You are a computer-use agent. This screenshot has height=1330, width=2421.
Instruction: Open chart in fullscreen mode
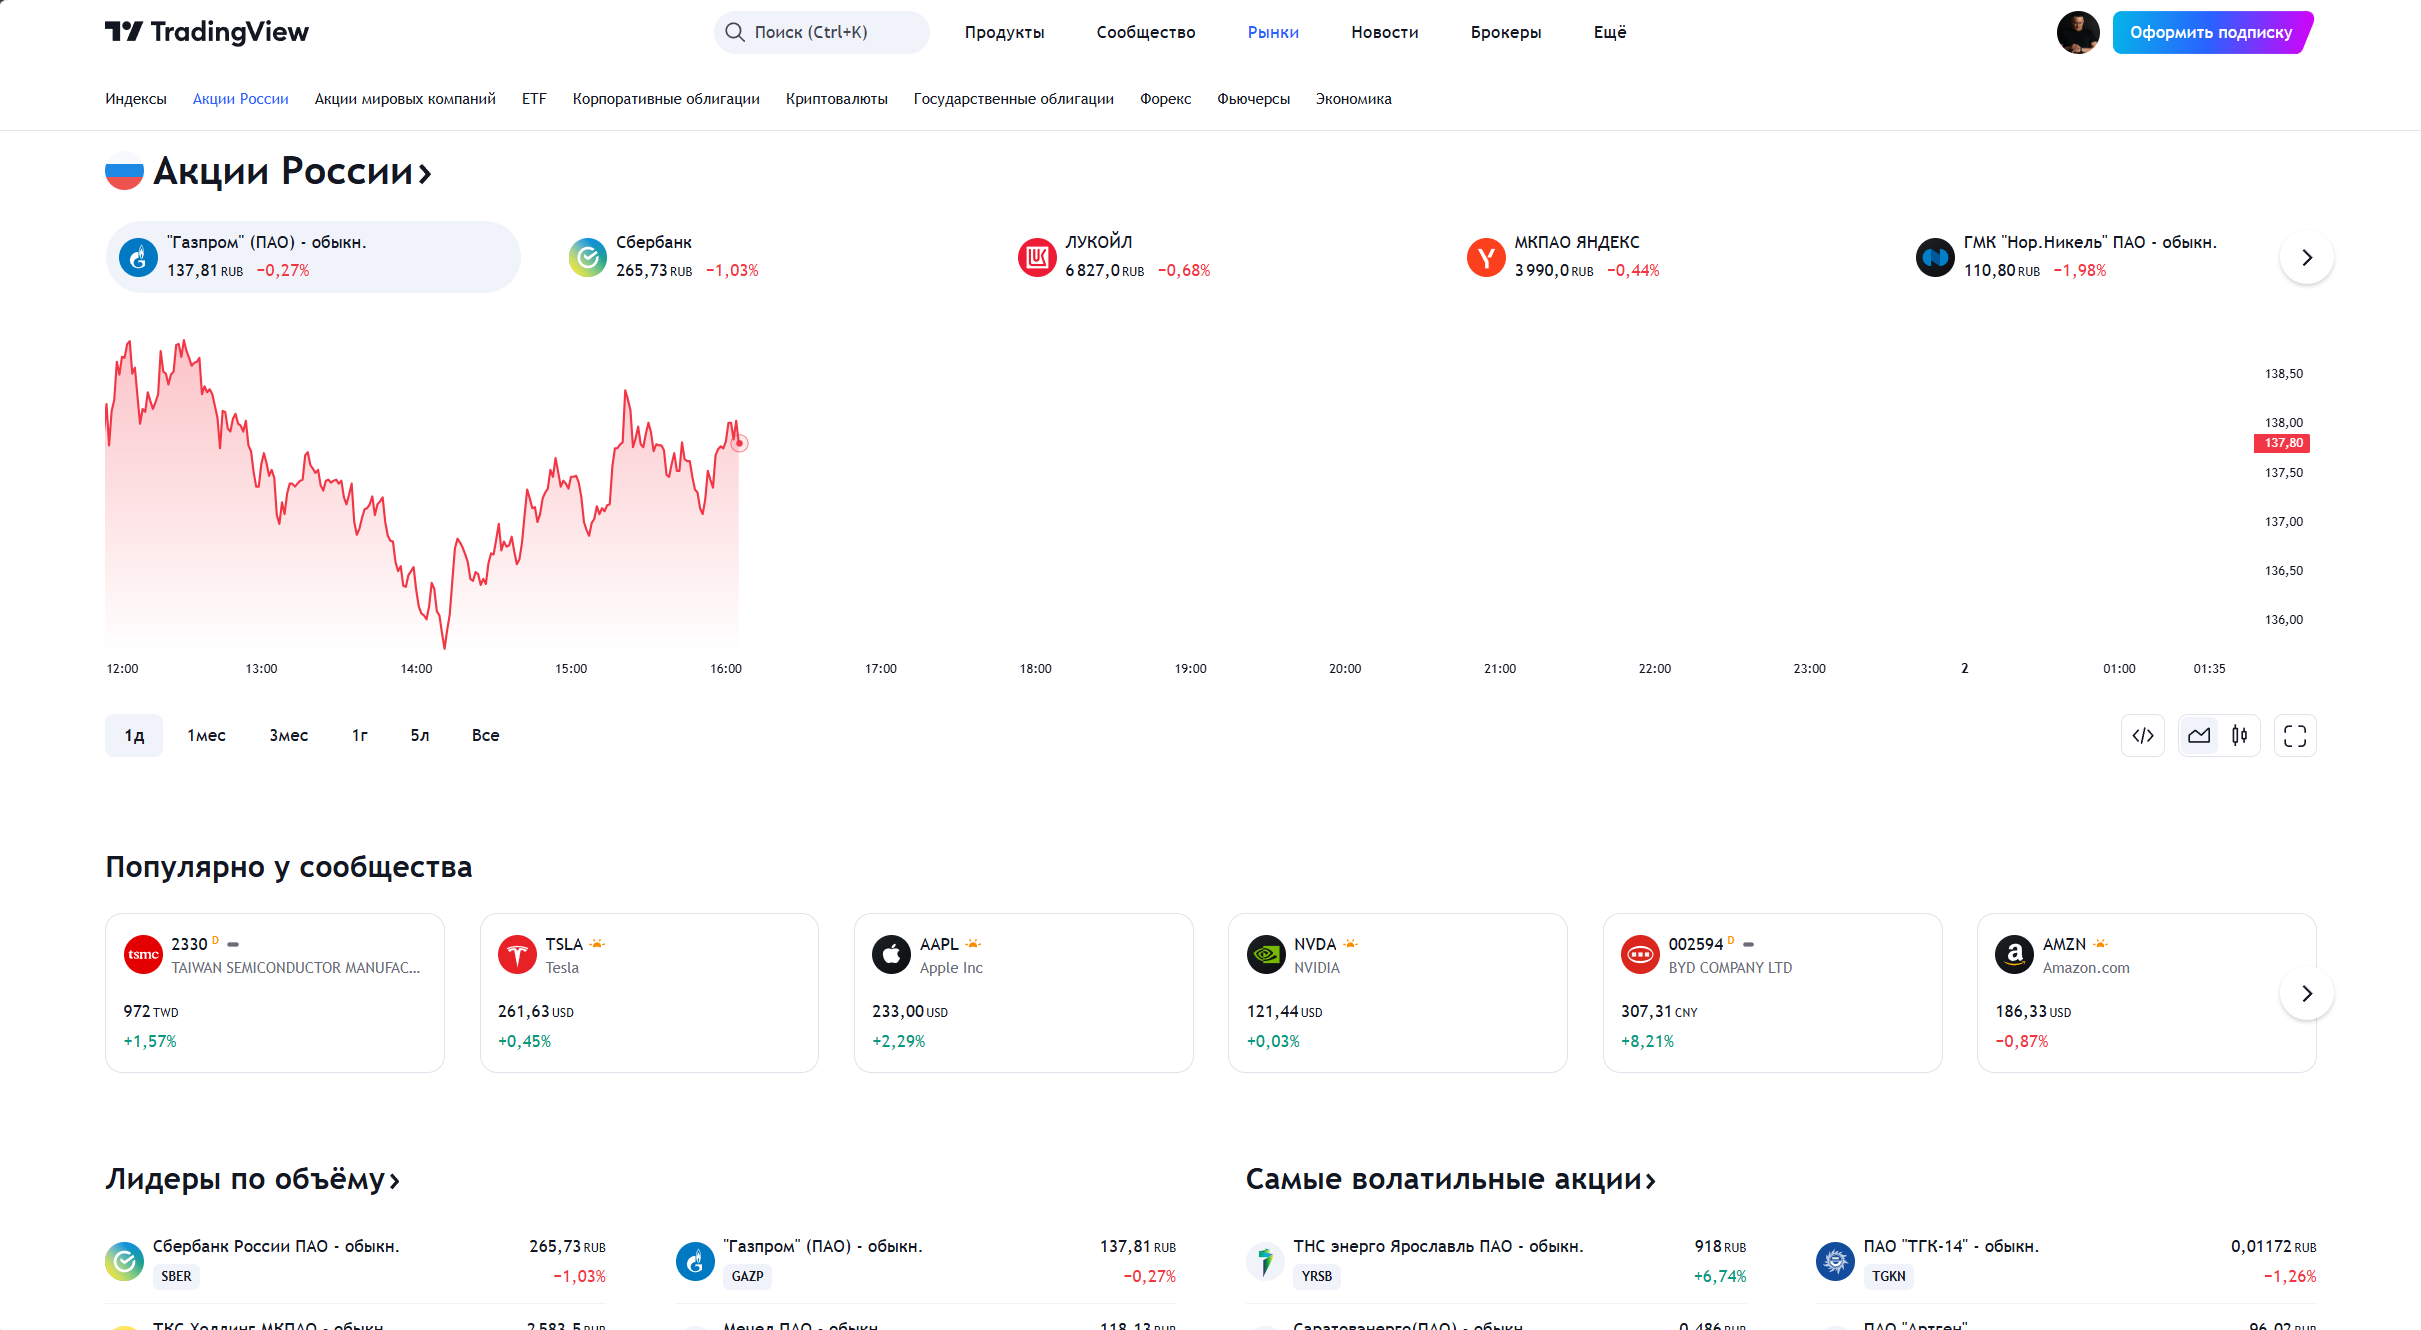coord(2295,736)
